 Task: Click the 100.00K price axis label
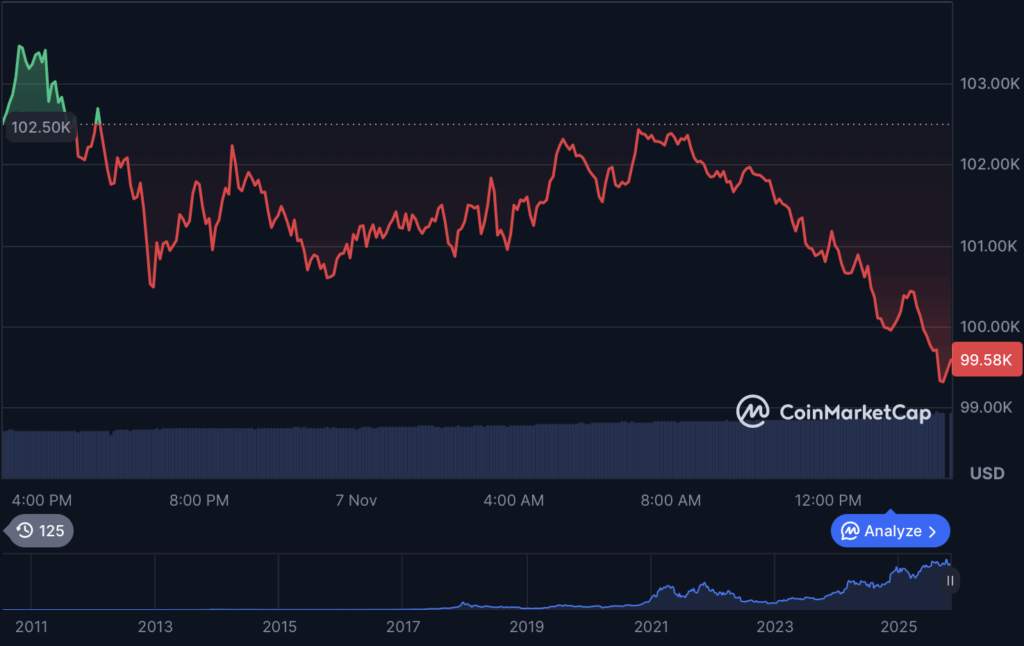pos(988,327)
